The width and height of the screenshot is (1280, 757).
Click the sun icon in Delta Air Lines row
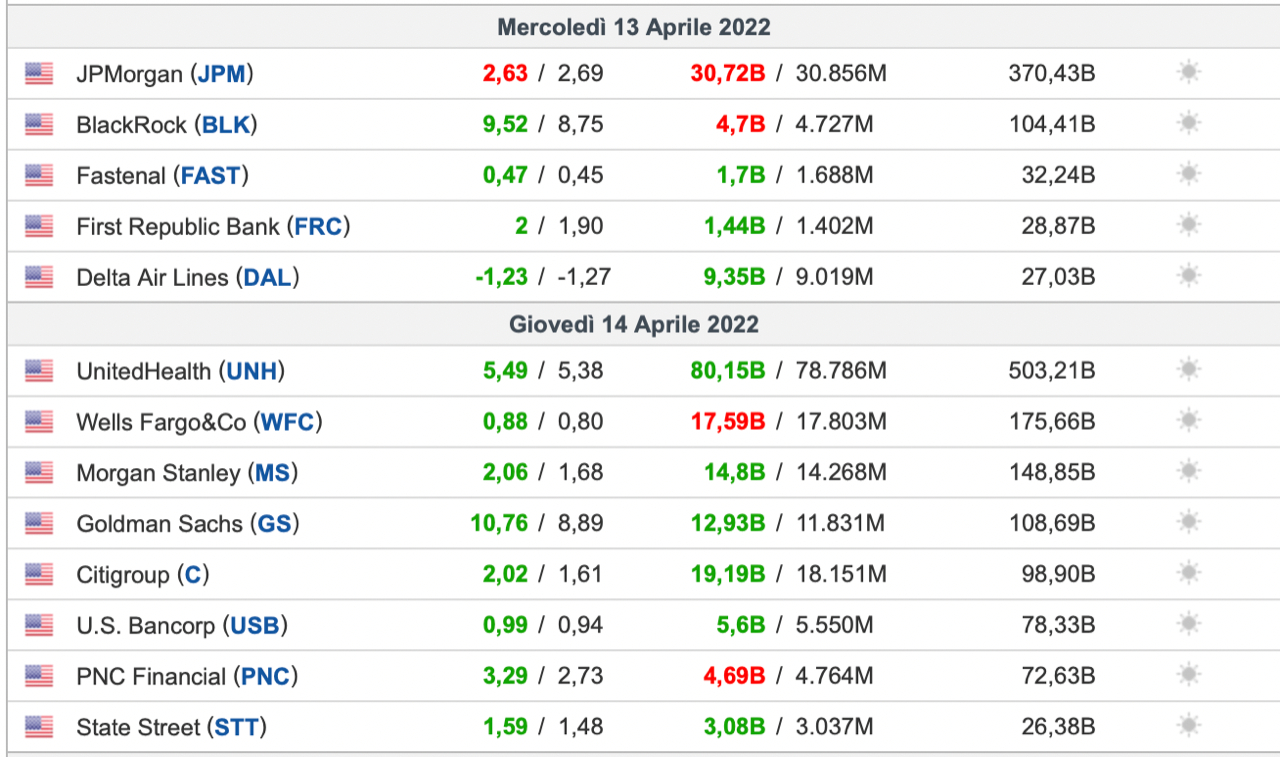point(1188,276)
